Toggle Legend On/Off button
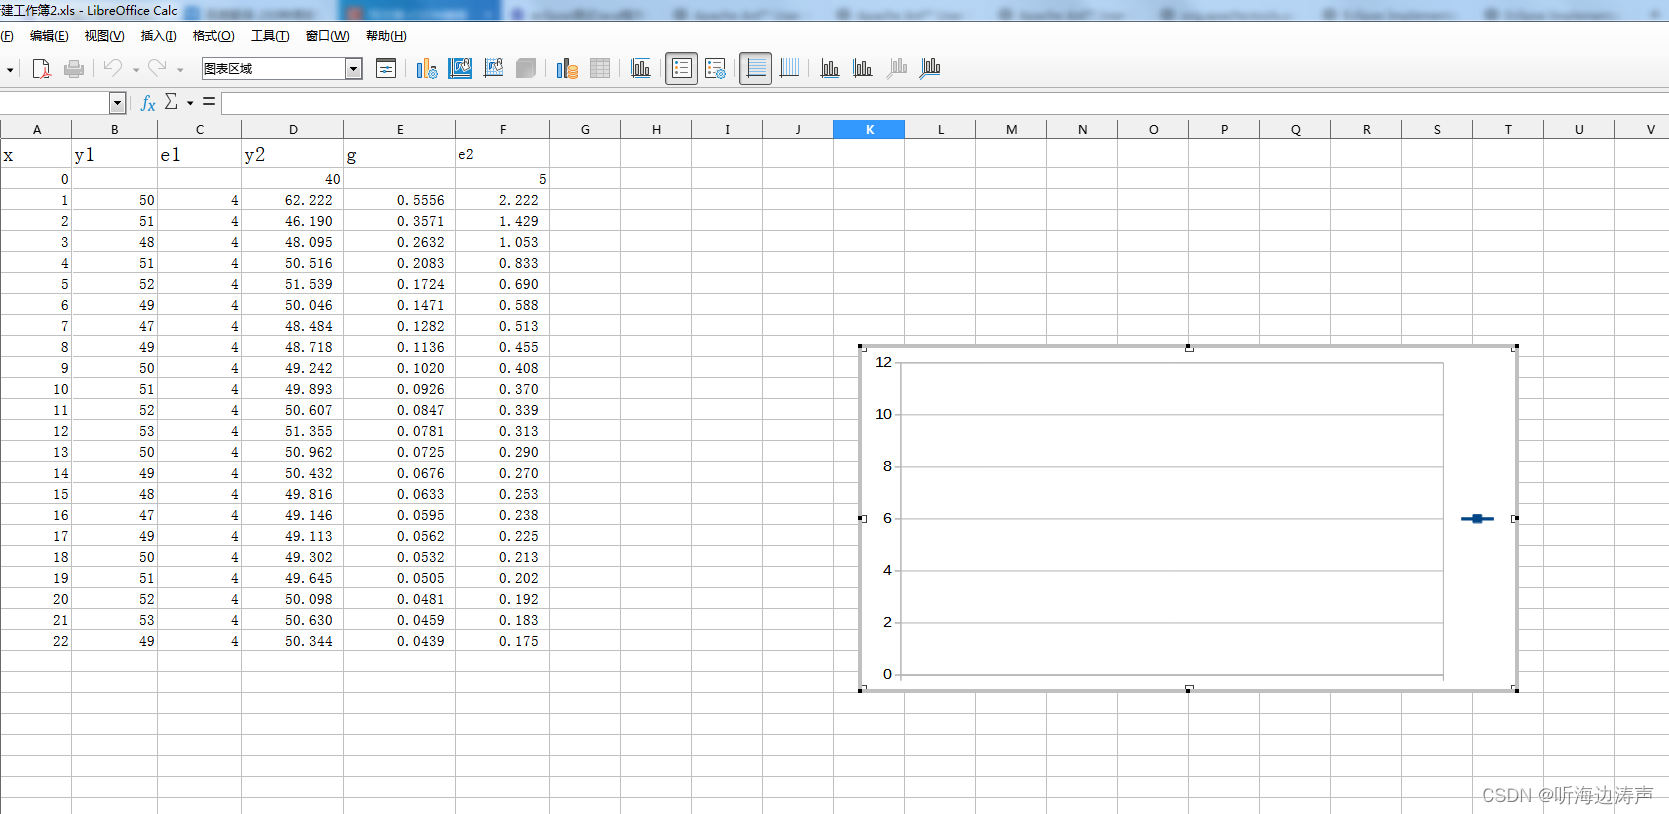Viewport: 1669px width, 814px height. coord(681,68)
